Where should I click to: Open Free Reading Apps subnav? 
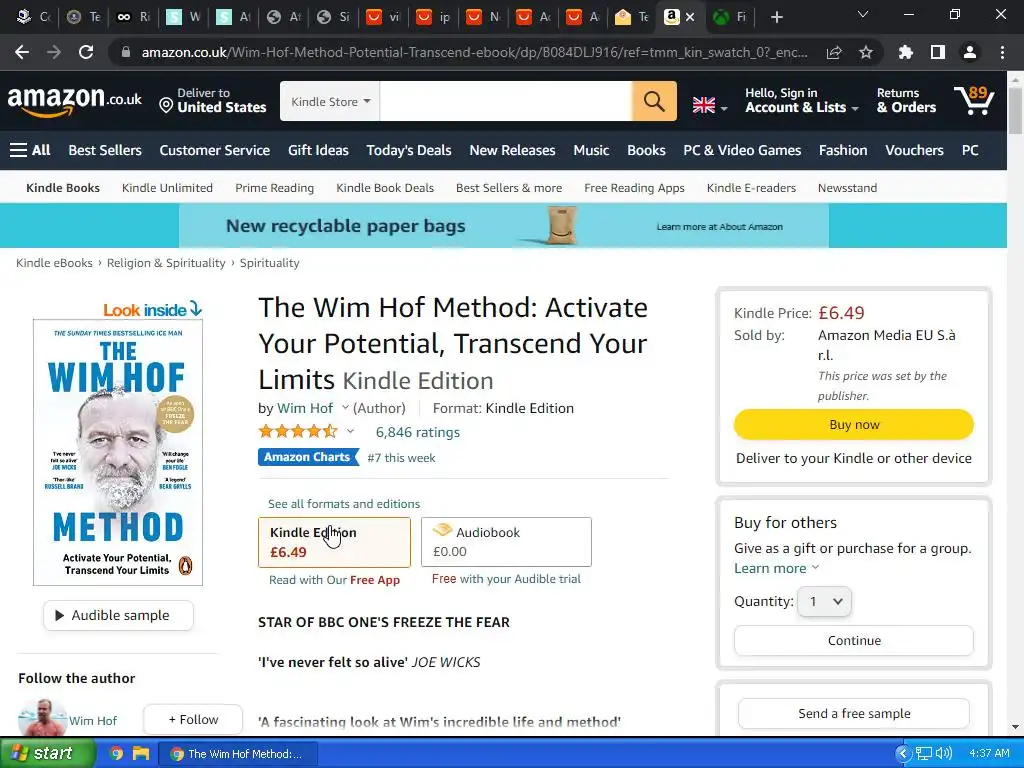634,188
